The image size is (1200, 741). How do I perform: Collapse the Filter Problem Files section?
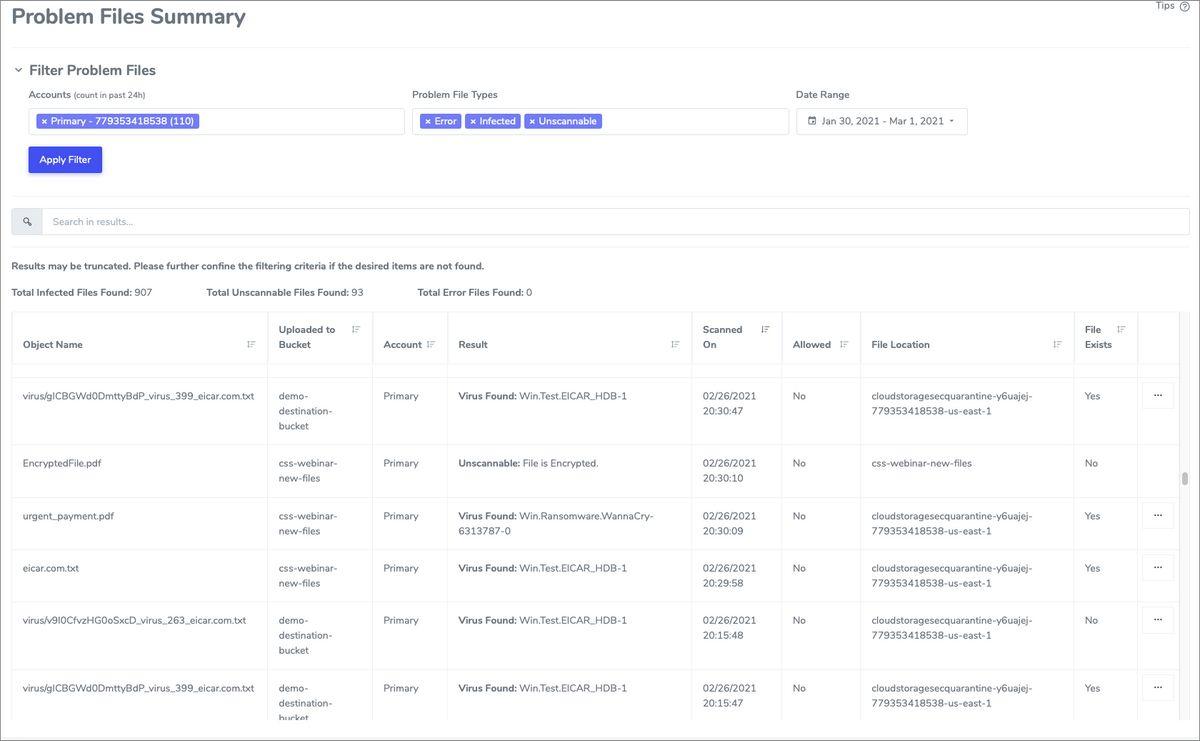[18, 70]
